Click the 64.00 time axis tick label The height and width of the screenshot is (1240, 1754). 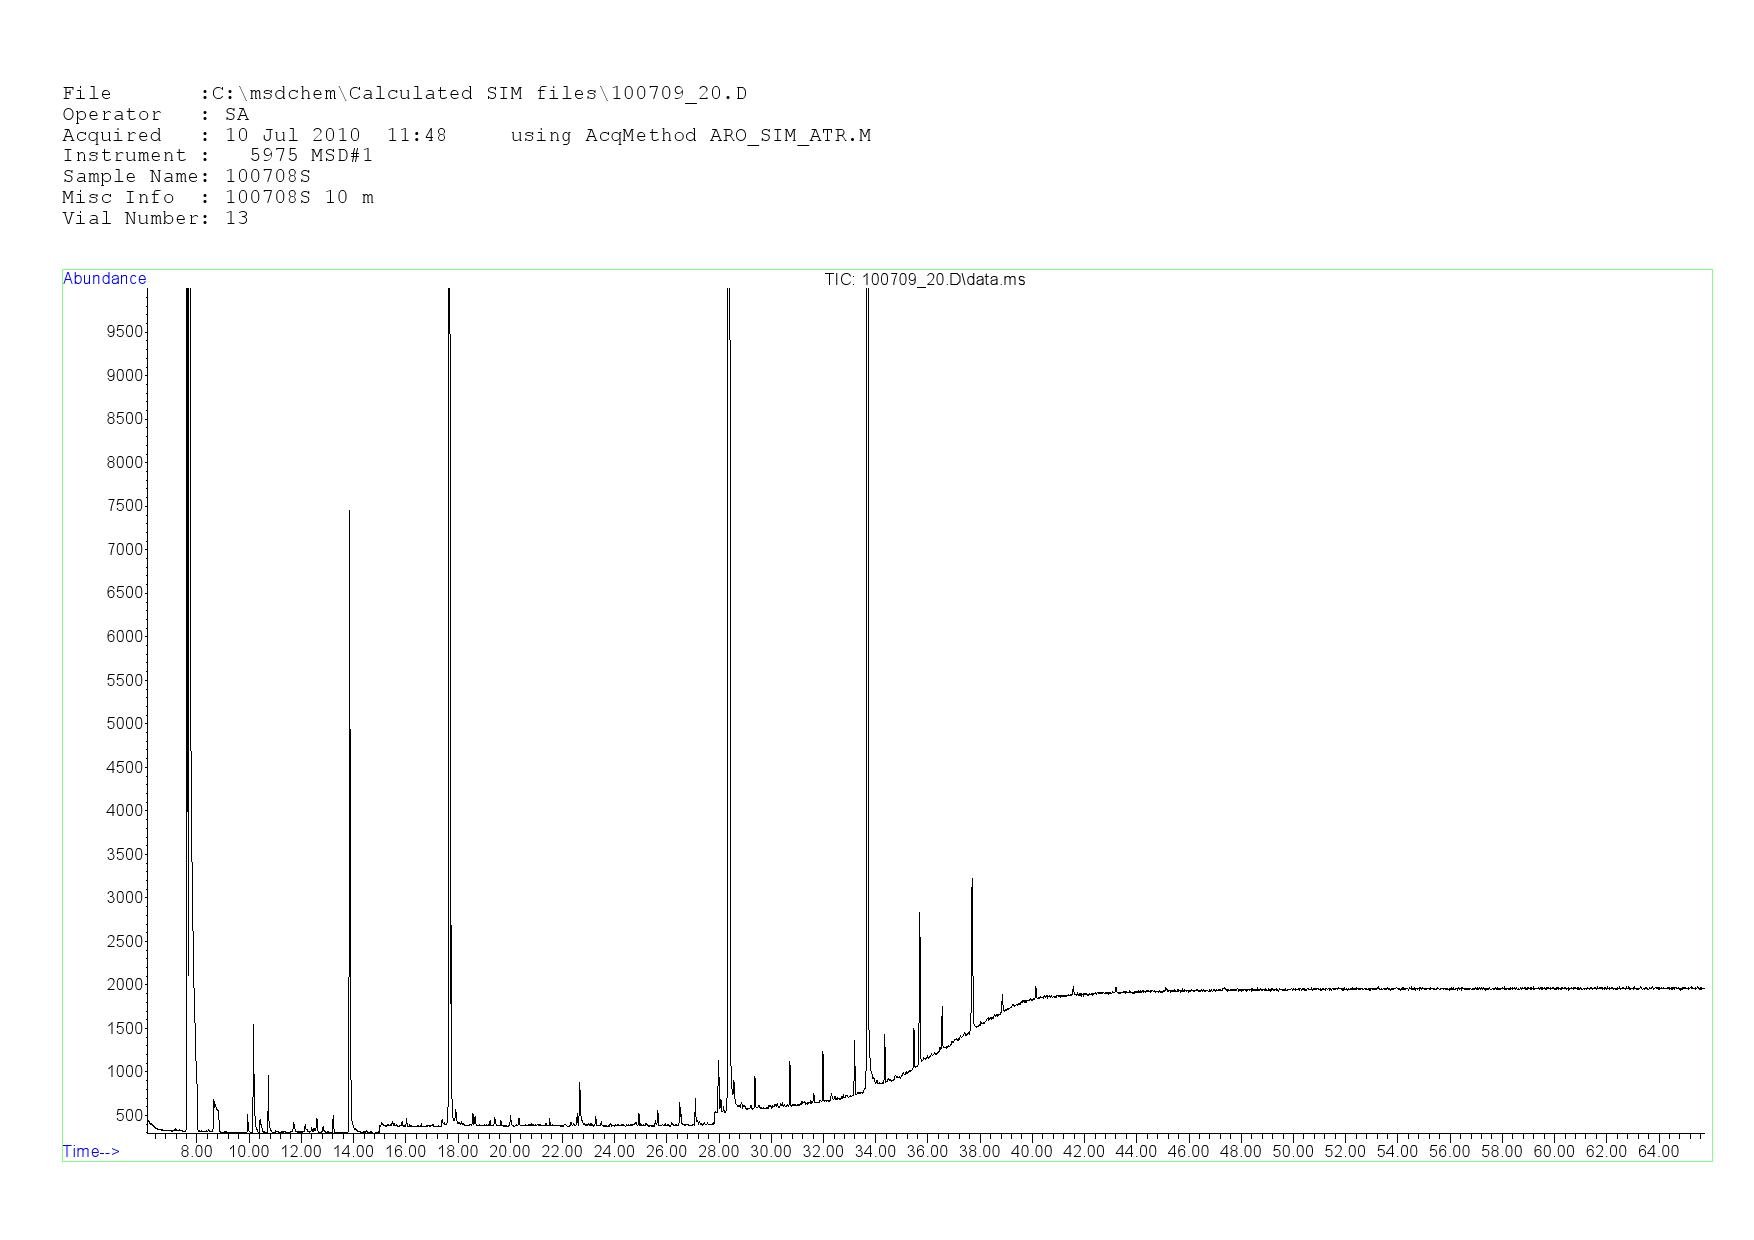point(1657,1152)
